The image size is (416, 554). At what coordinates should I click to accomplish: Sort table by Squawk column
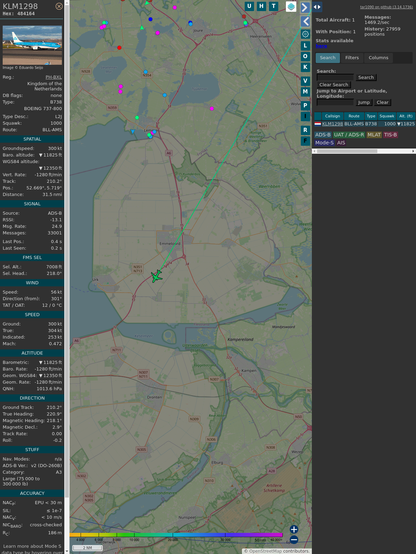click(387, 116)
